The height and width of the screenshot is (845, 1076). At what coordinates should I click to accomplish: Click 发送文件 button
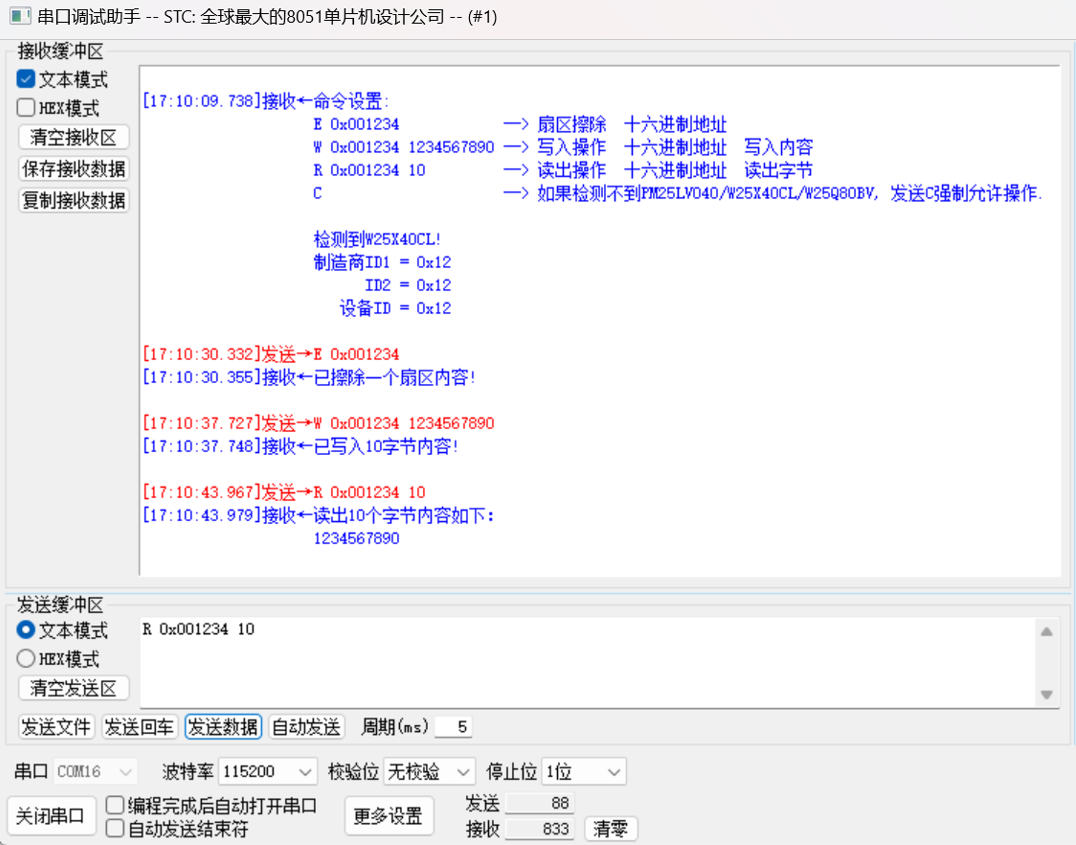tap(56, 727)
